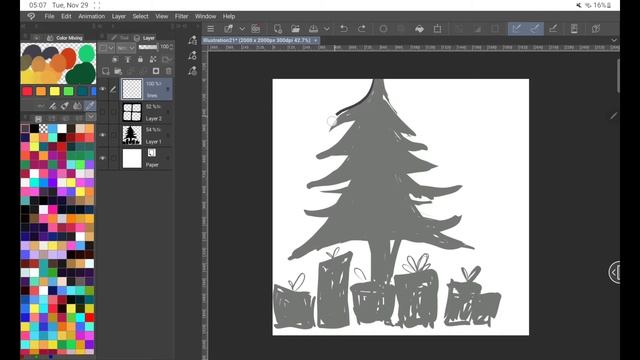Click the clear layer circle icon
Viewport: 640px width, 360px height.
[x=383, y=29]
